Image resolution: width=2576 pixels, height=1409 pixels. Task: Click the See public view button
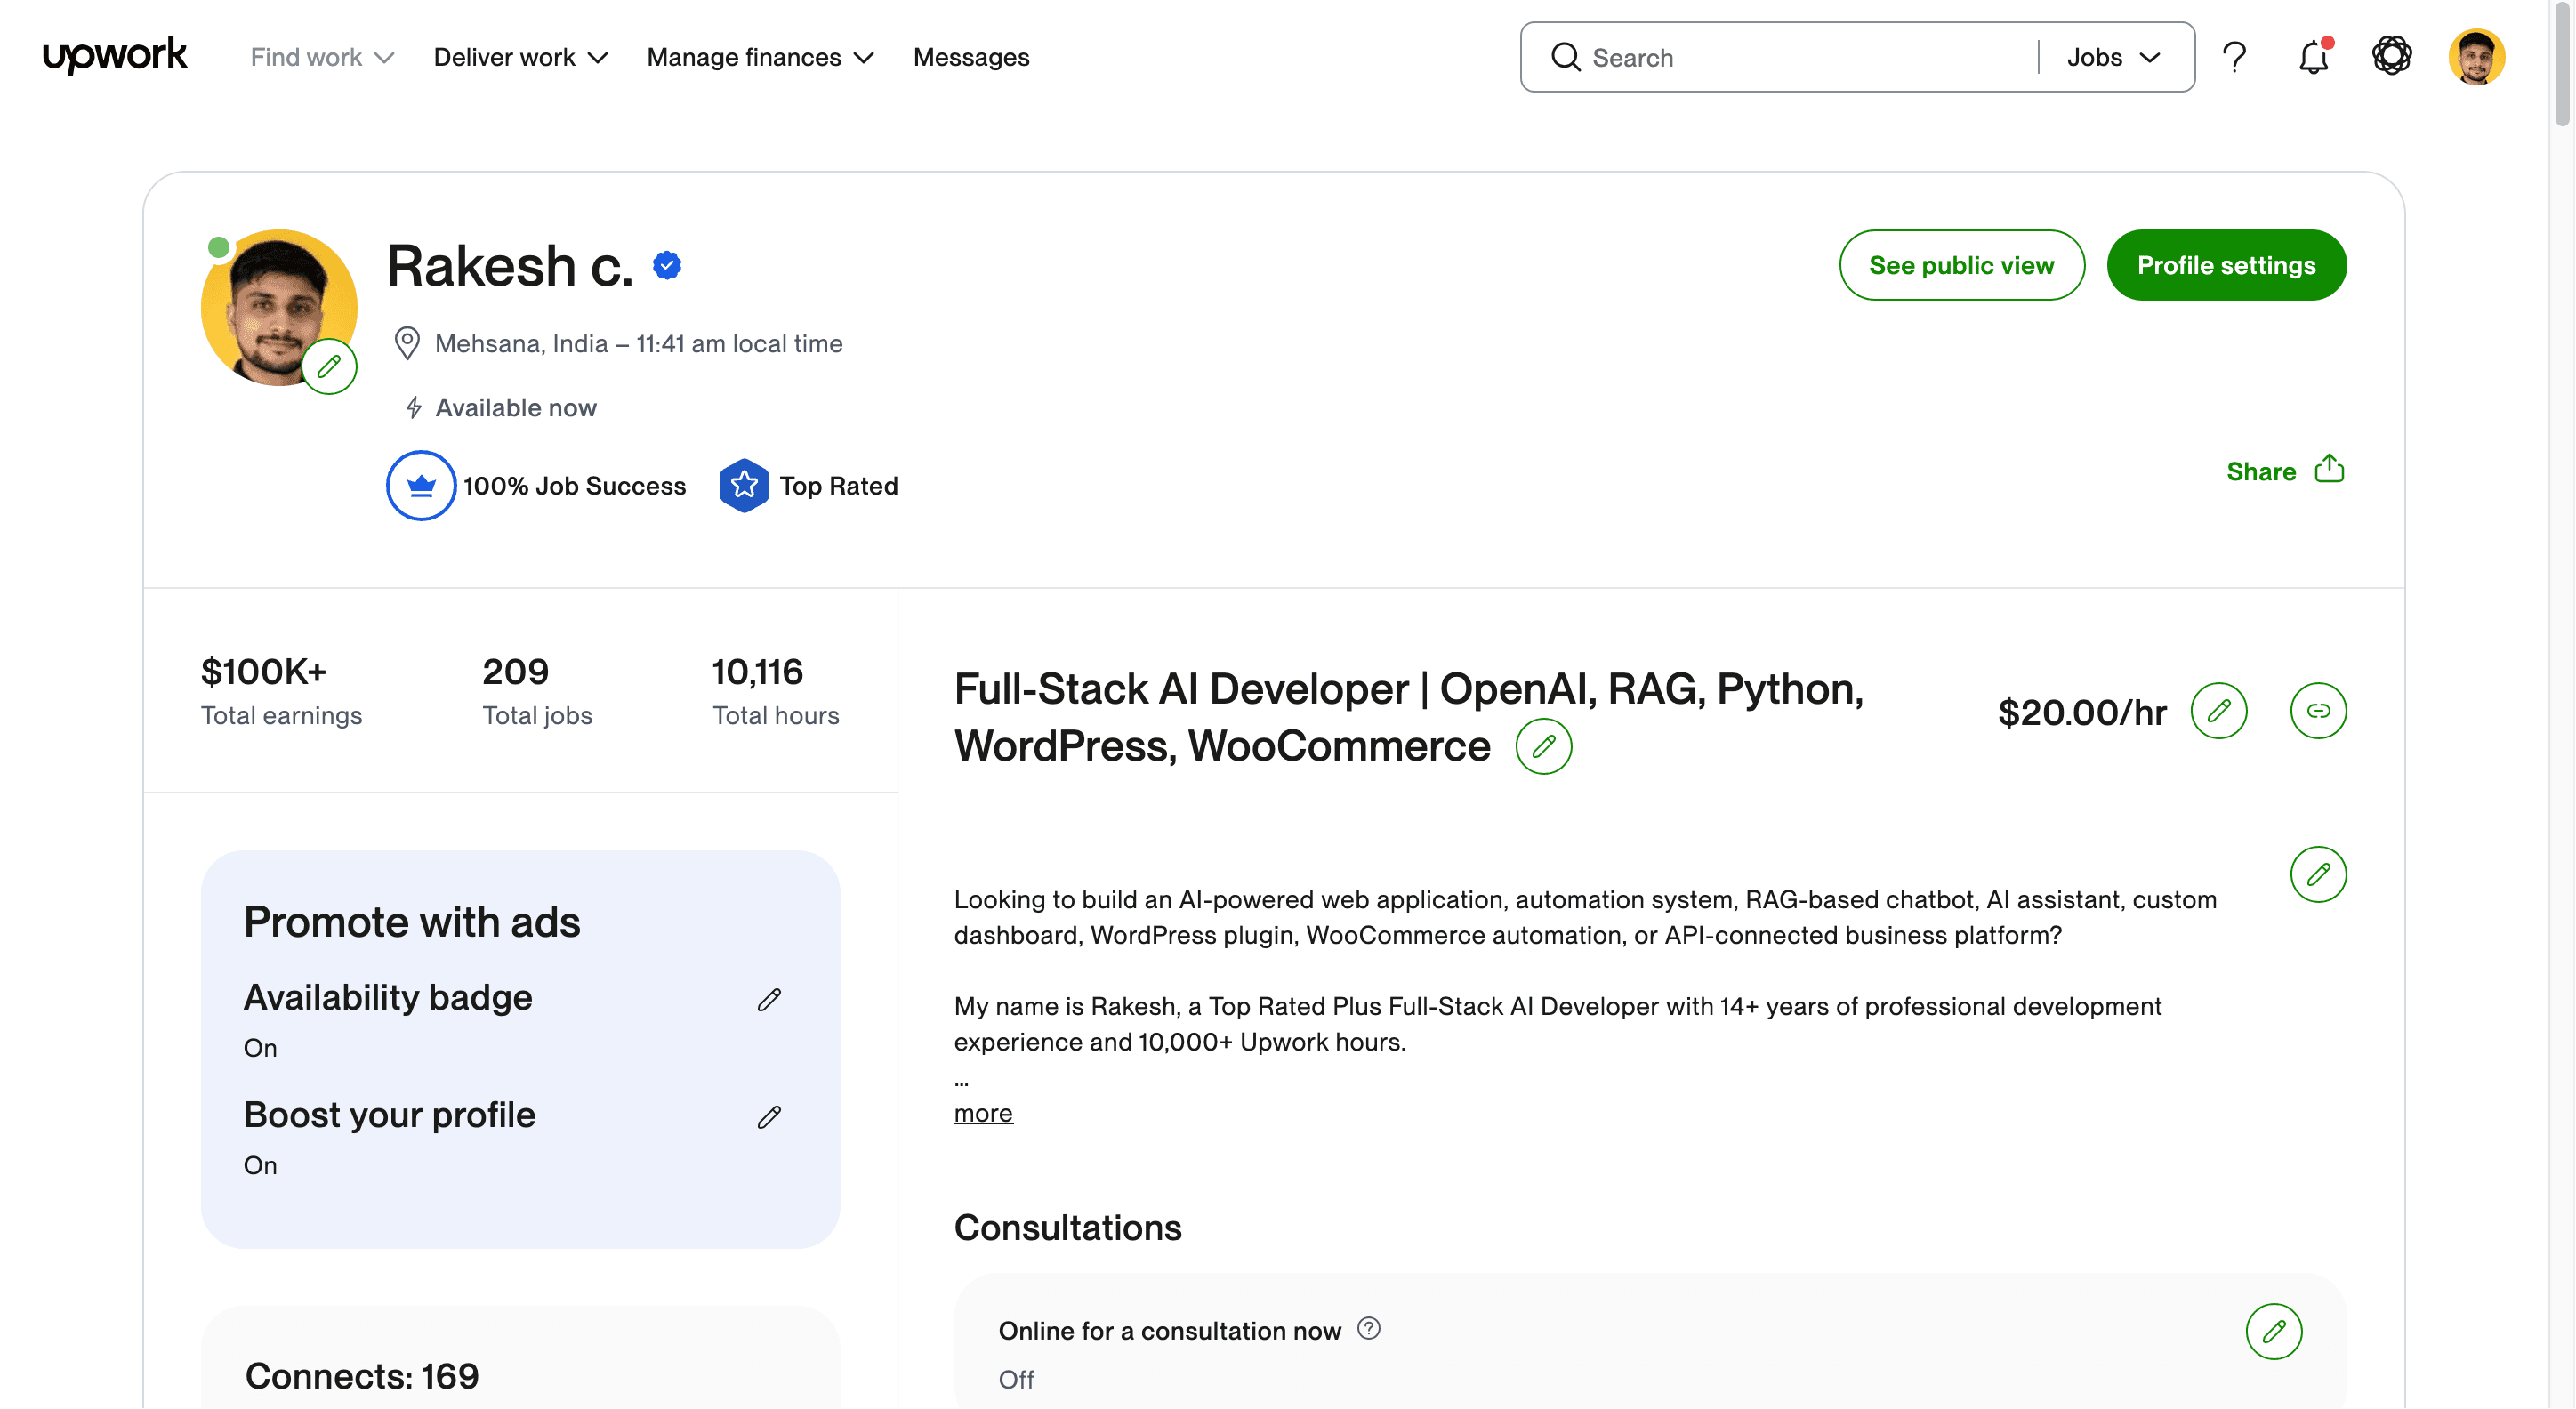[x=1961, y=265]
